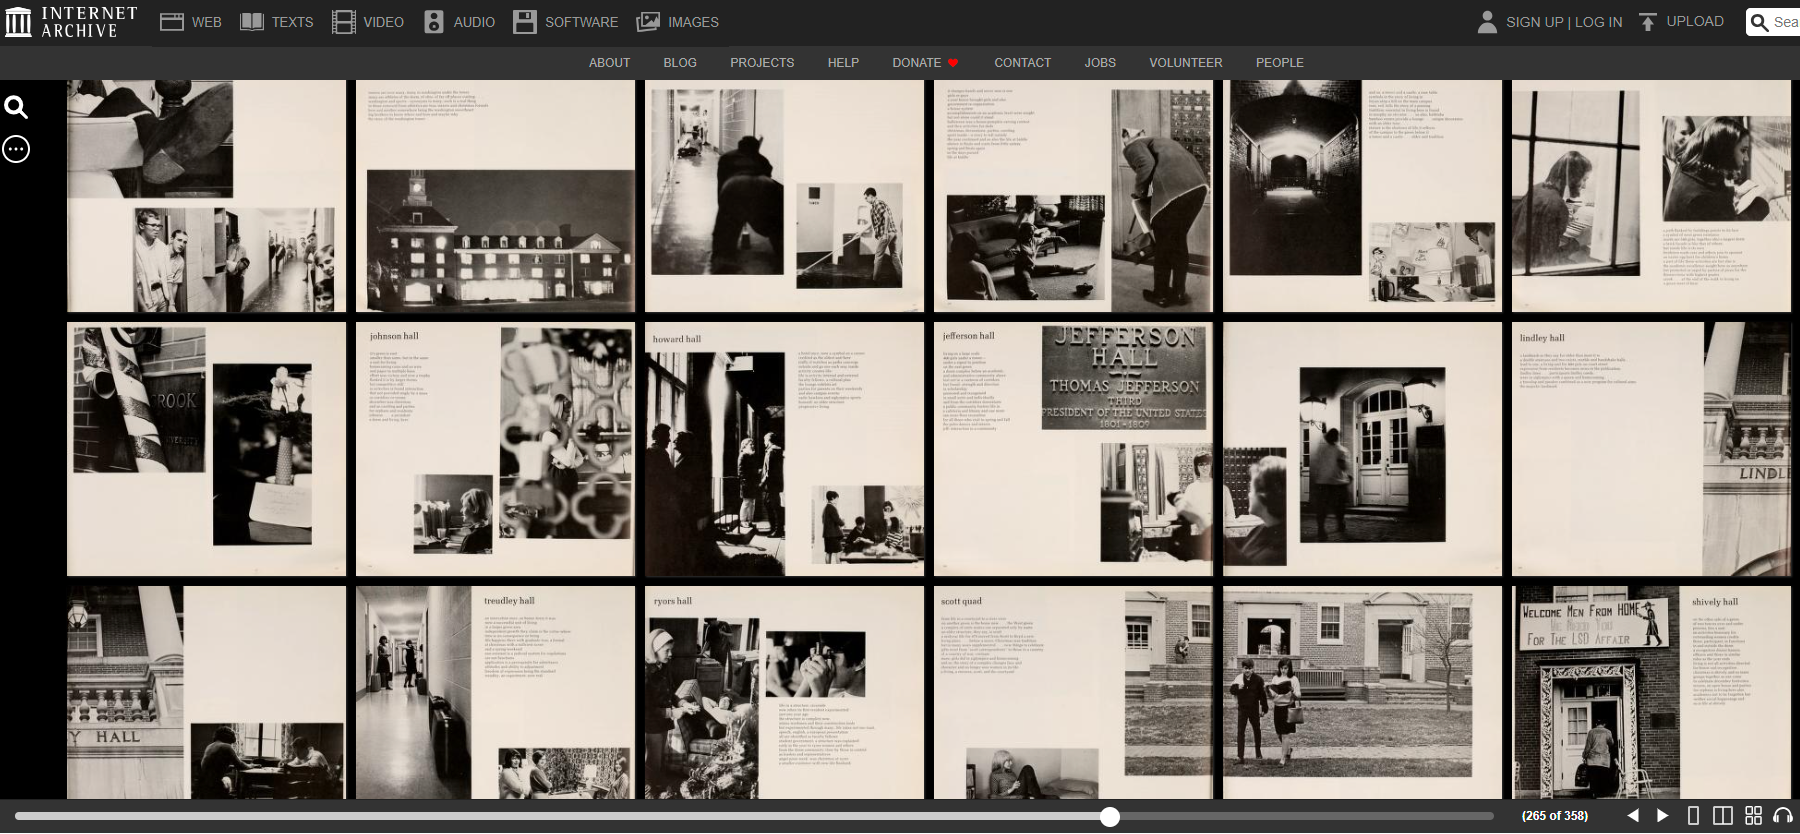Click the Upload arrow icon
The width and height of the screenshot is (1800, 834).
click(1648, 22)
